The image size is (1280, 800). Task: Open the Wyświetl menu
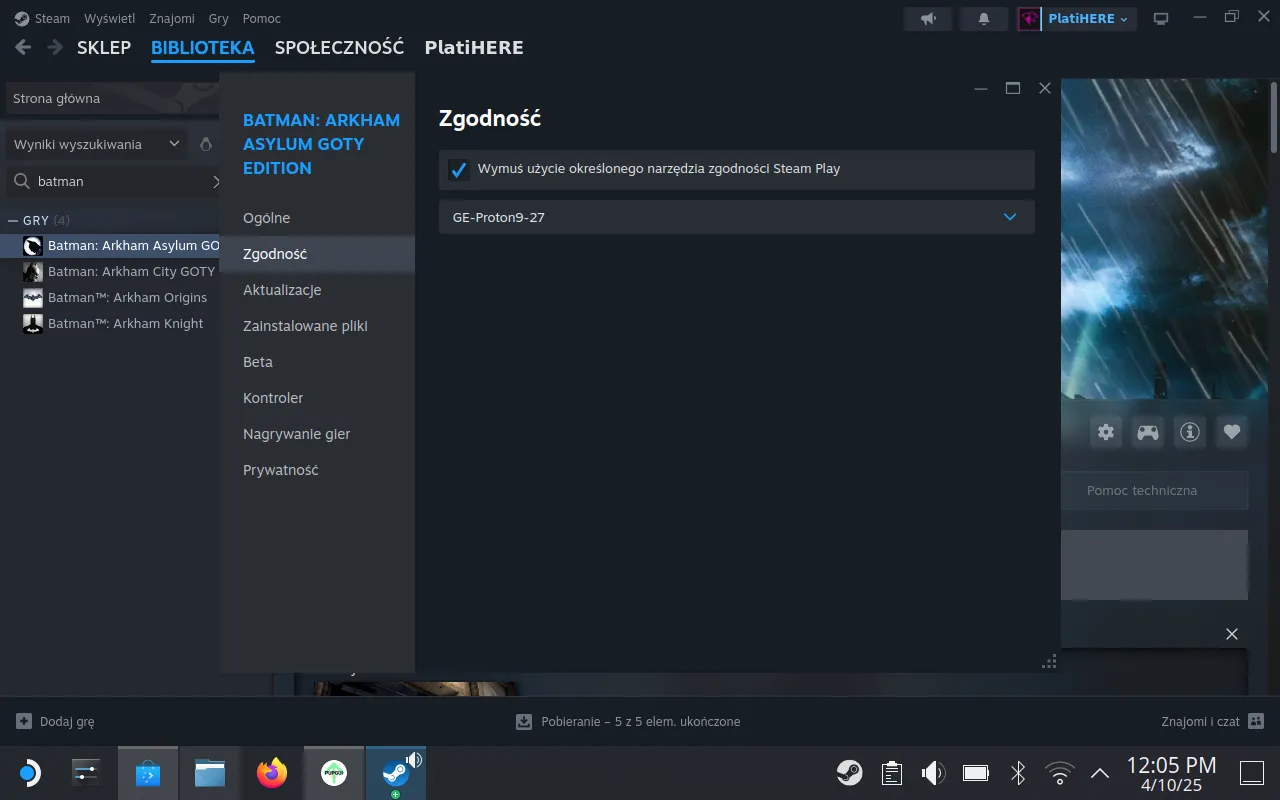pos(109,18)
